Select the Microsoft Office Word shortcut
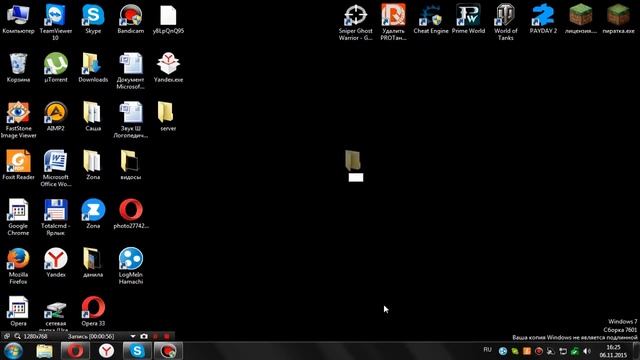Viewport: 640px width, 360px height. (x=56, y=169)
